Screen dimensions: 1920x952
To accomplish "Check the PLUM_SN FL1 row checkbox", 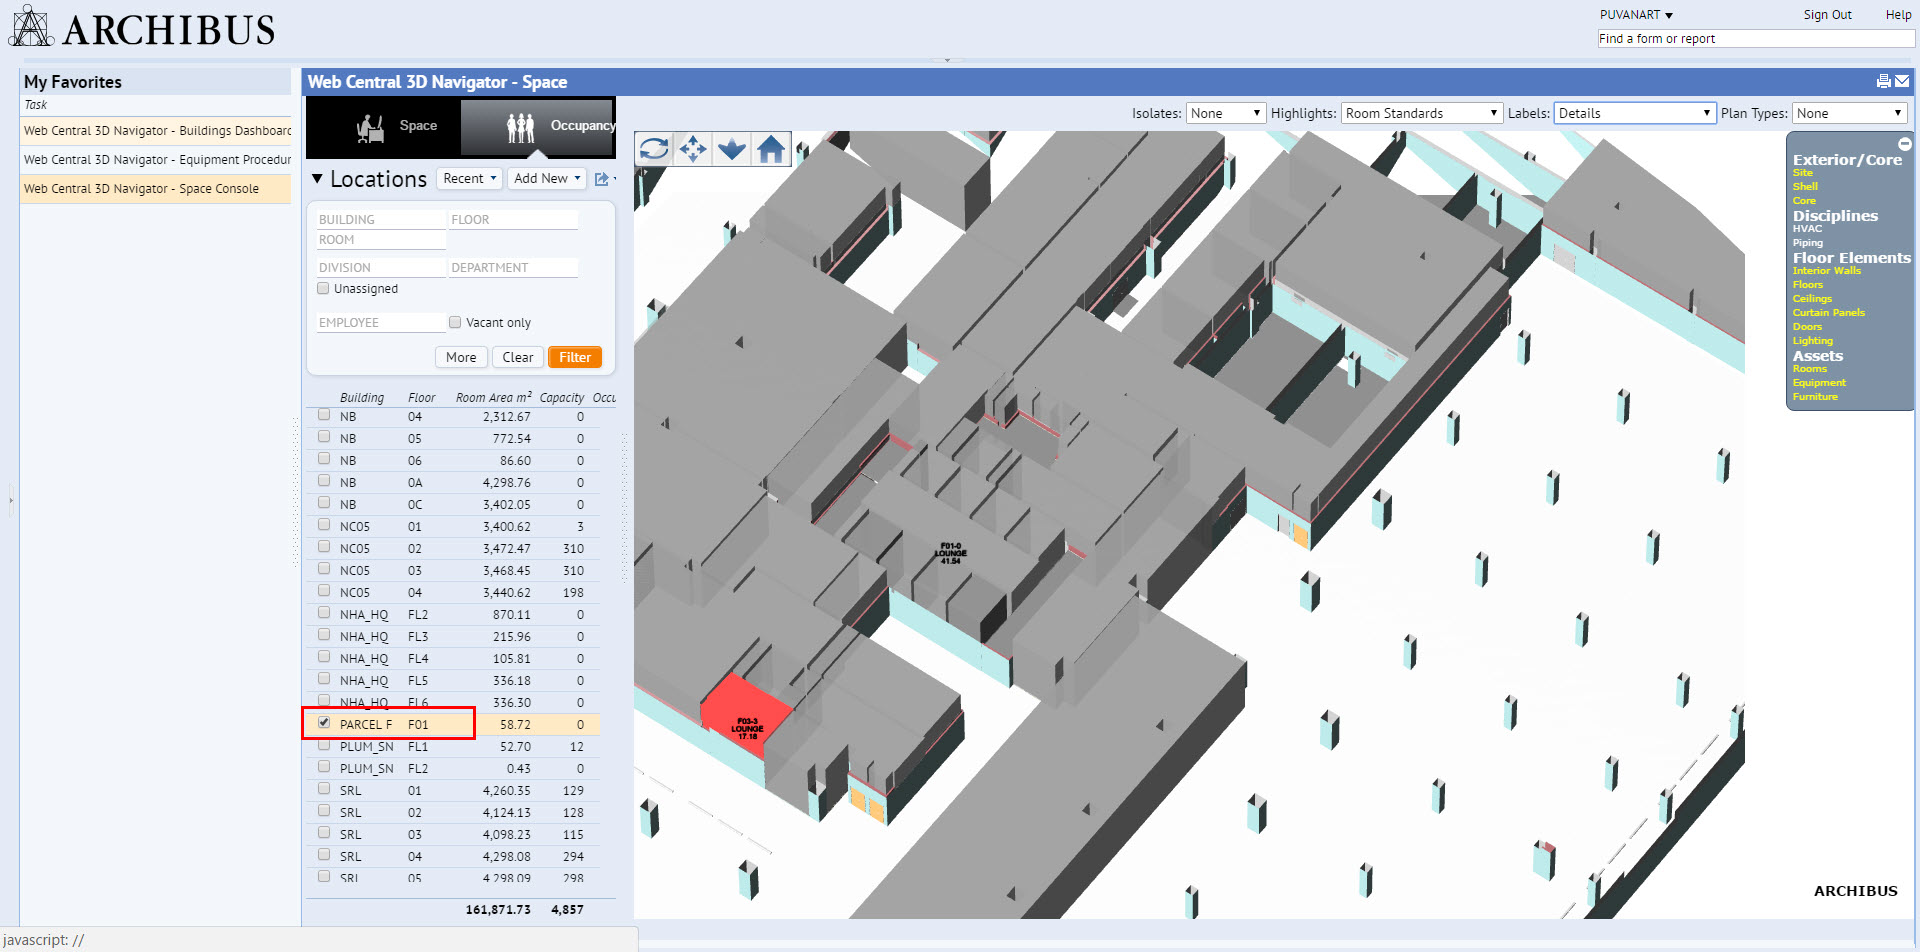I will [x=324, y=745].
